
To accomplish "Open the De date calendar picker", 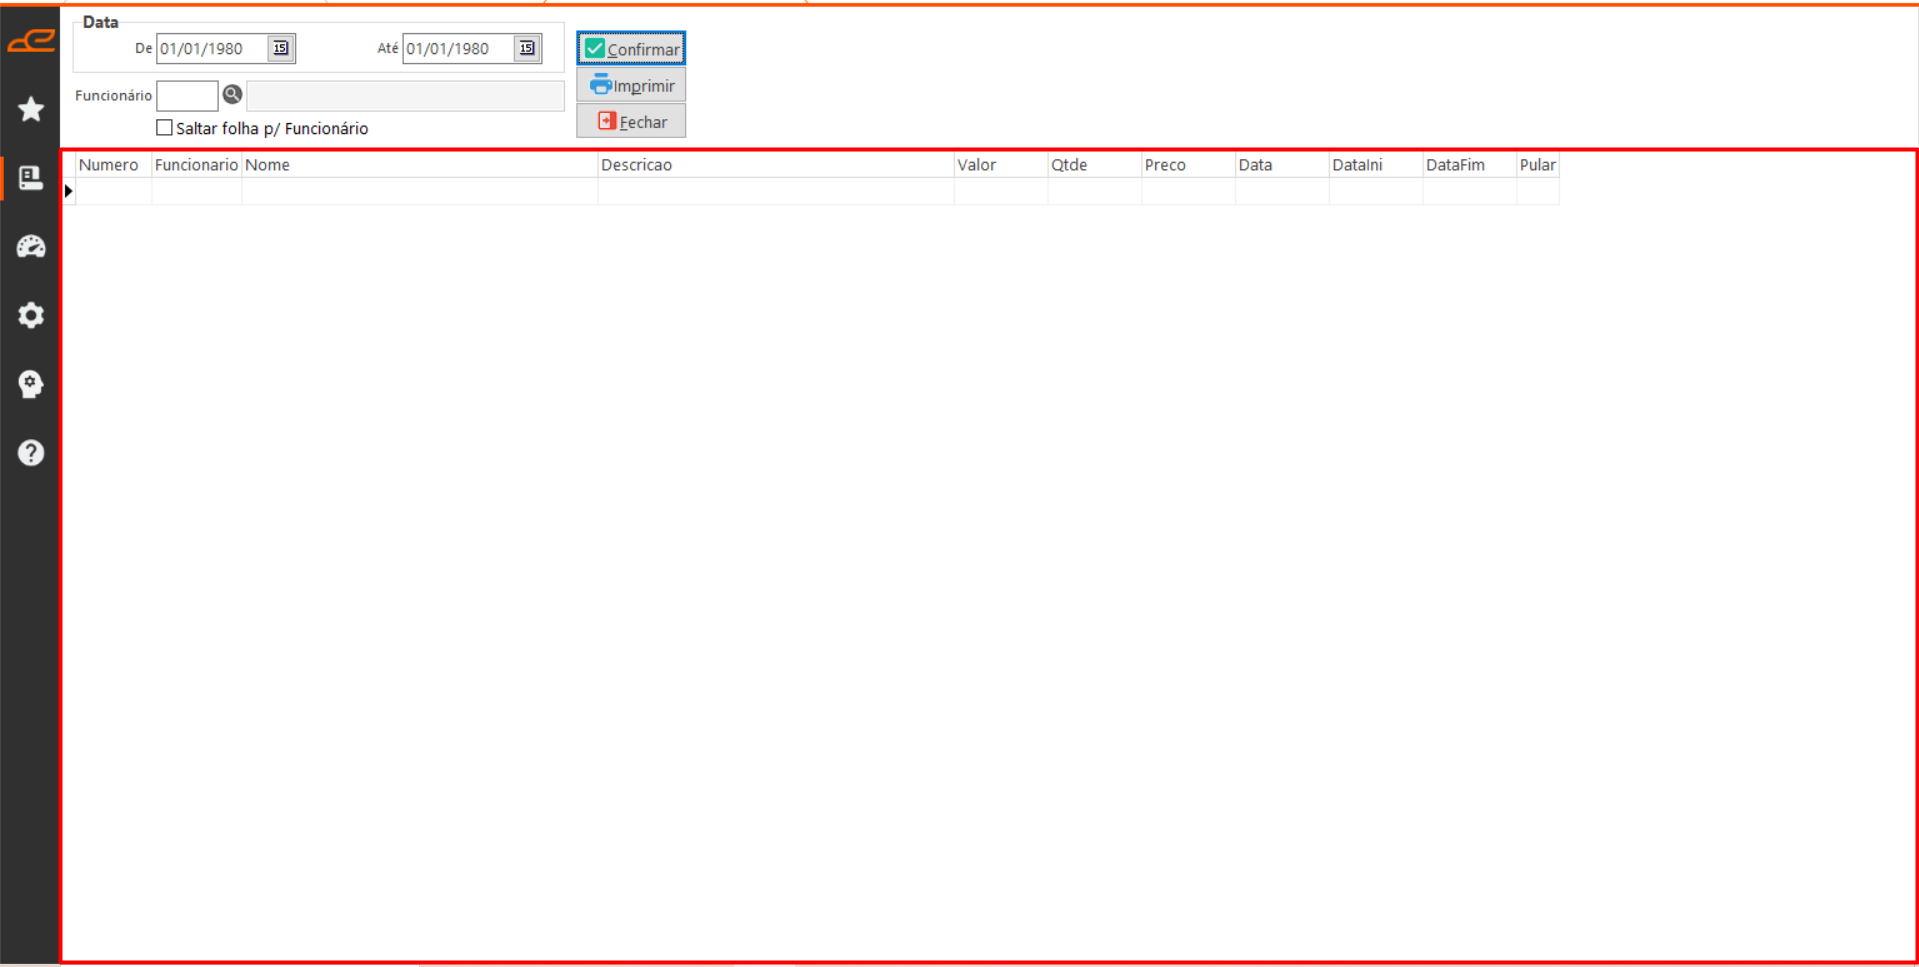I will (281, 48).
